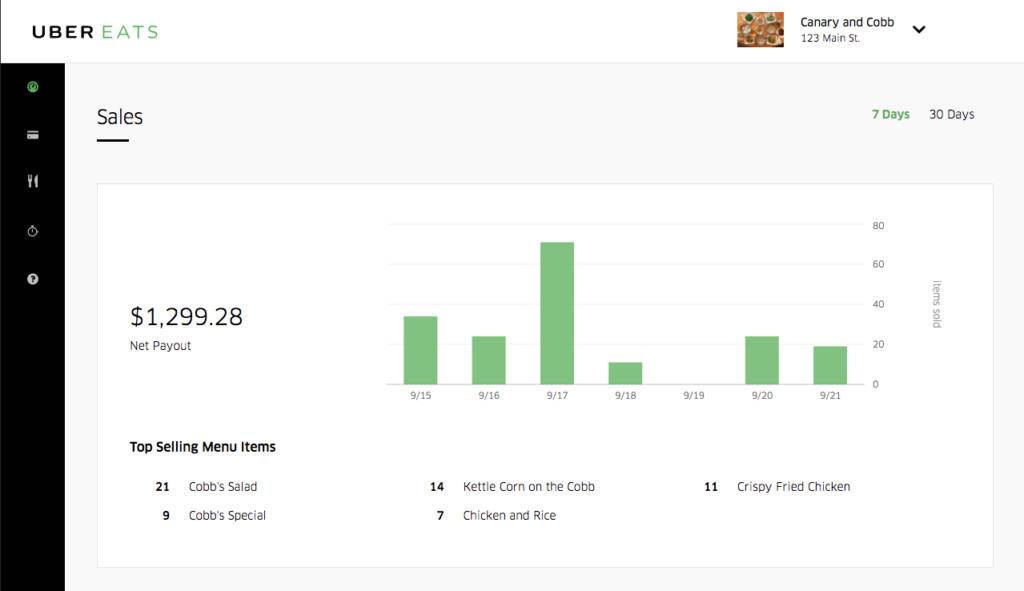The image size is (1024, 591).
Task: Open the help question mark icon
Action: point(33,279)
